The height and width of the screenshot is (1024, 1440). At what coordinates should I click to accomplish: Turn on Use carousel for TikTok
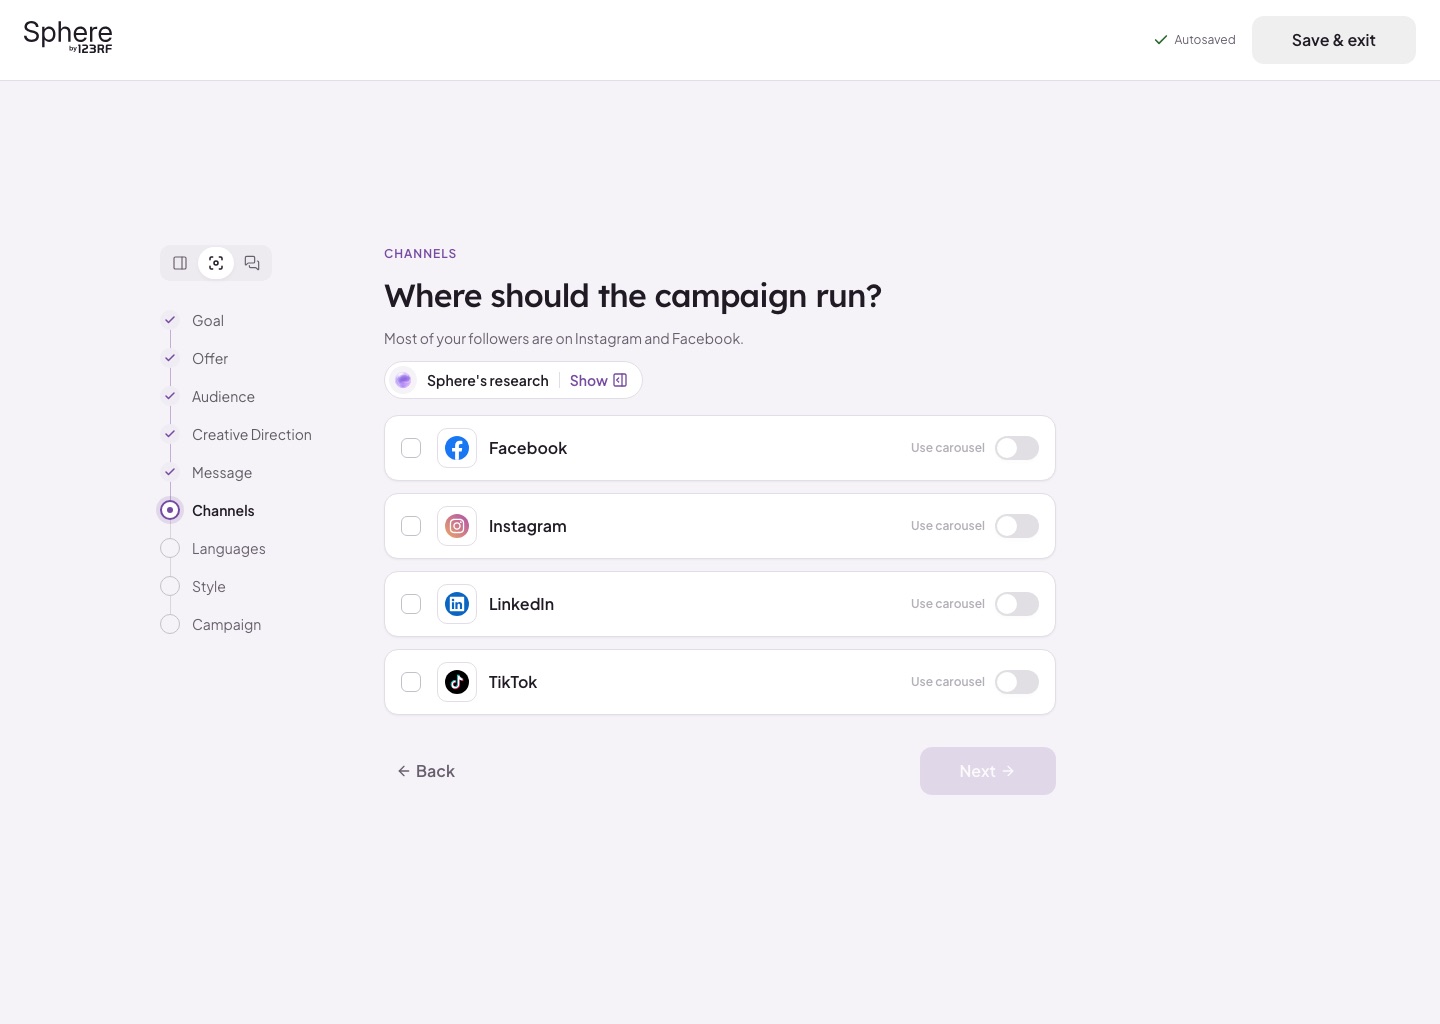tap(1017, 682)
